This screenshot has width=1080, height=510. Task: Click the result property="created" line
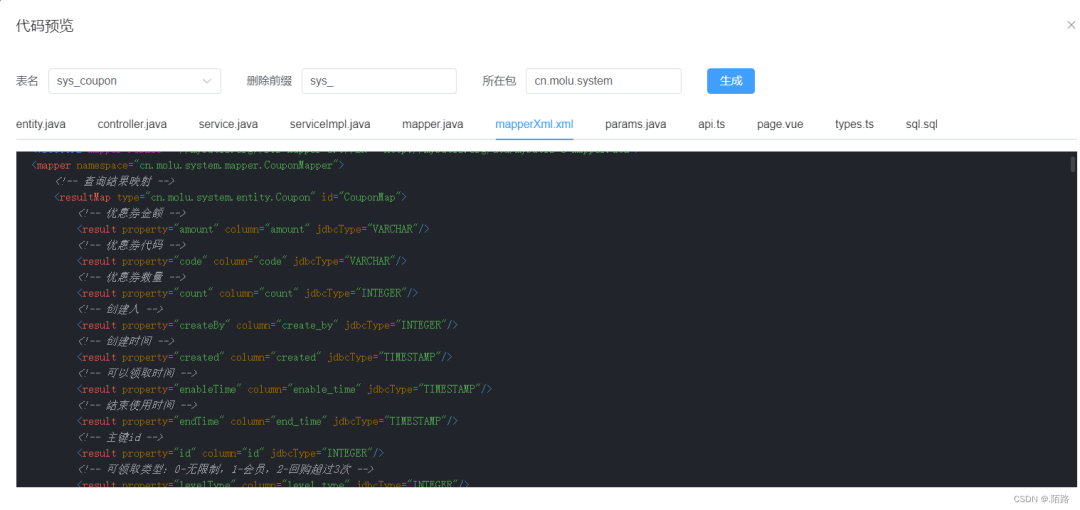(264, 357)
